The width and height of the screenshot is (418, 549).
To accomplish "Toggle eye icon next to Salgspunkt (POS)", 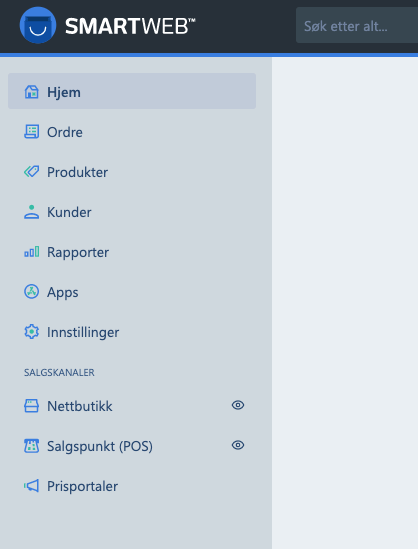I will 238,445.
